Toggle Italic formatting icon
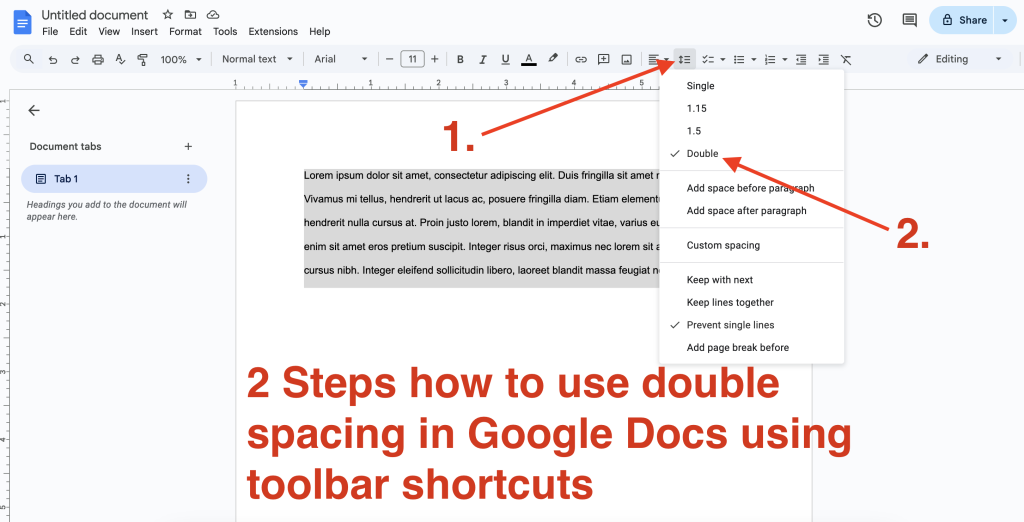This screenshot has width=1024, height=522. [483, 59]
